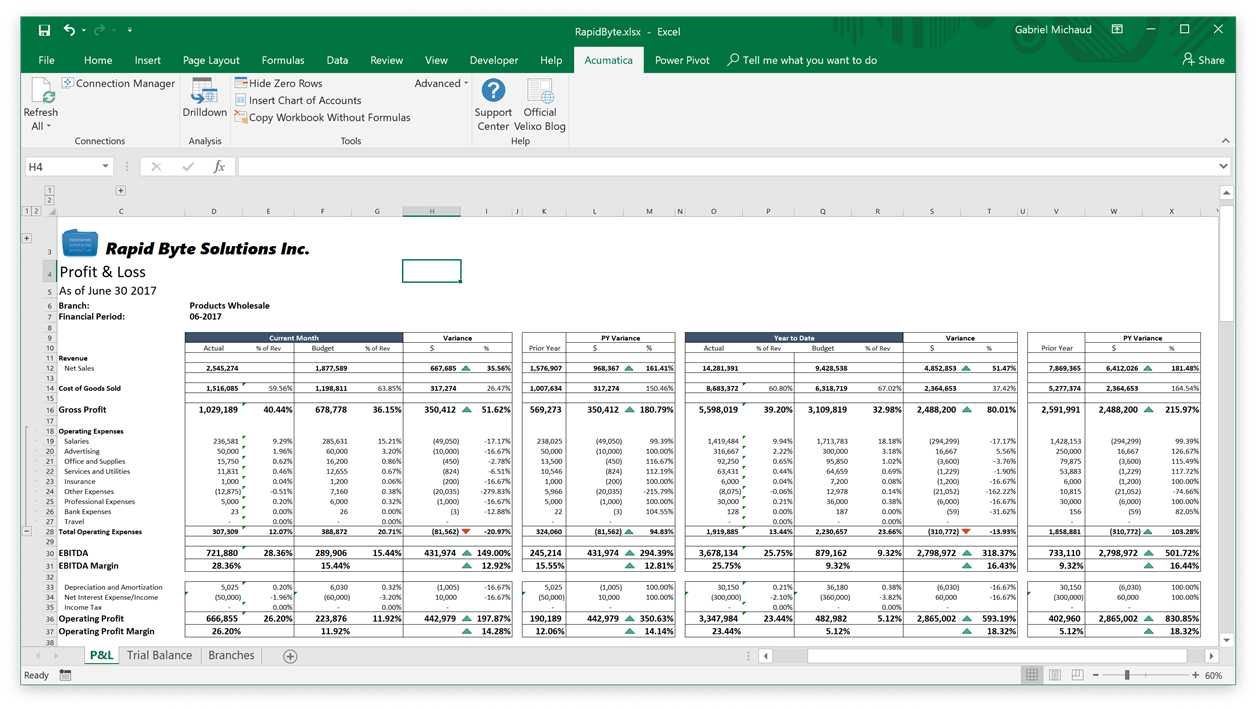This screenshot has height=709, width=1256.
Task: Open the Connection Manager
Action: click(118, 83)
